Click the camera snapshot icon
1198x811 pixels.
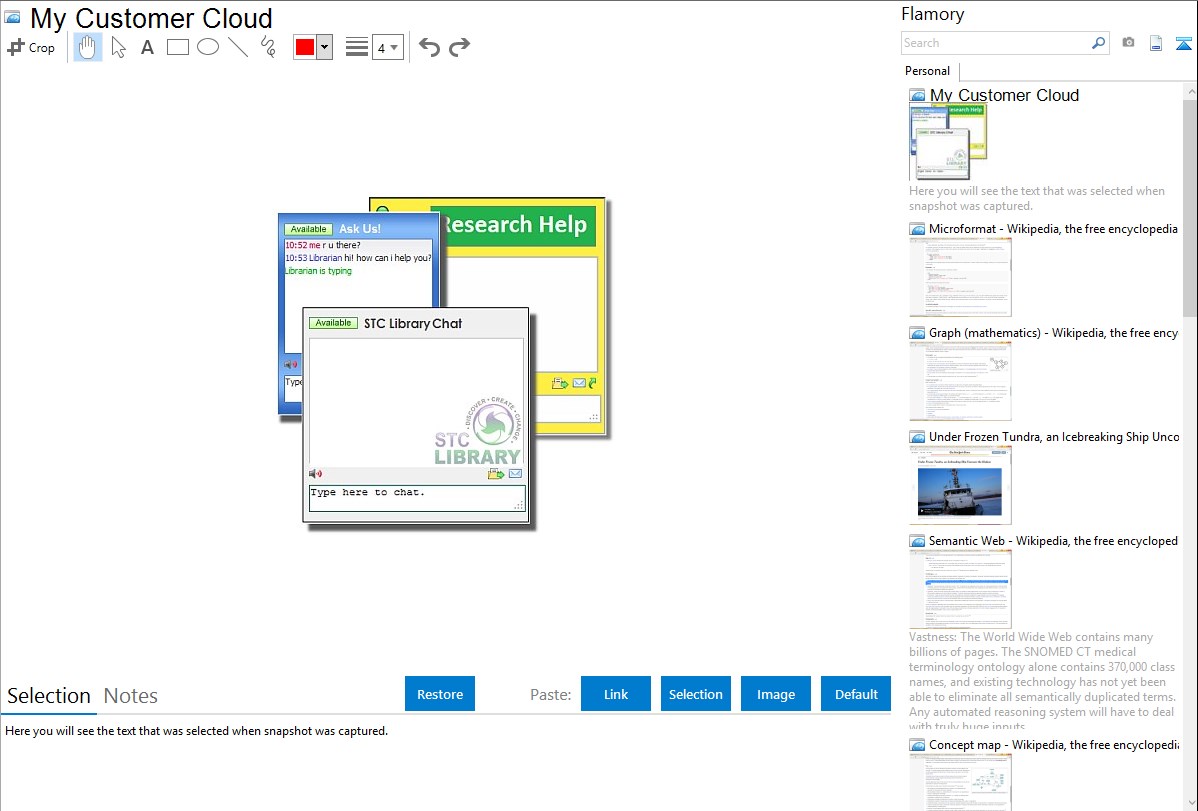[1128, 43]
